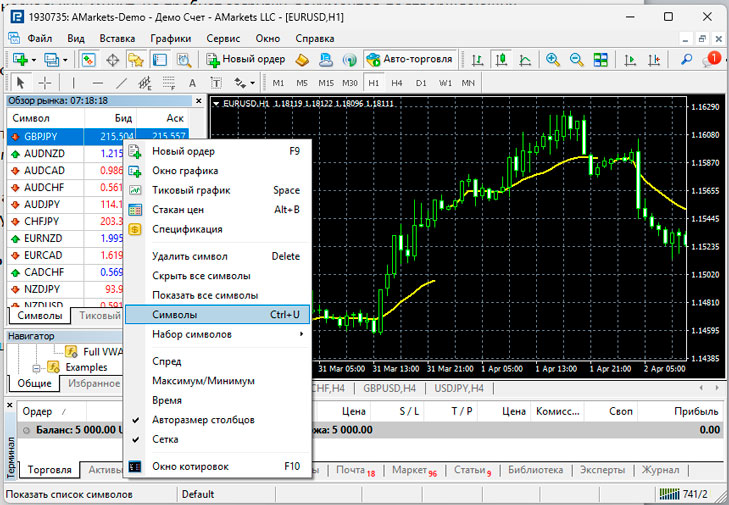Screen dimensions: 729x505
Task: Click the Новый ордер toolbar button
Action: tap(246, 59)
